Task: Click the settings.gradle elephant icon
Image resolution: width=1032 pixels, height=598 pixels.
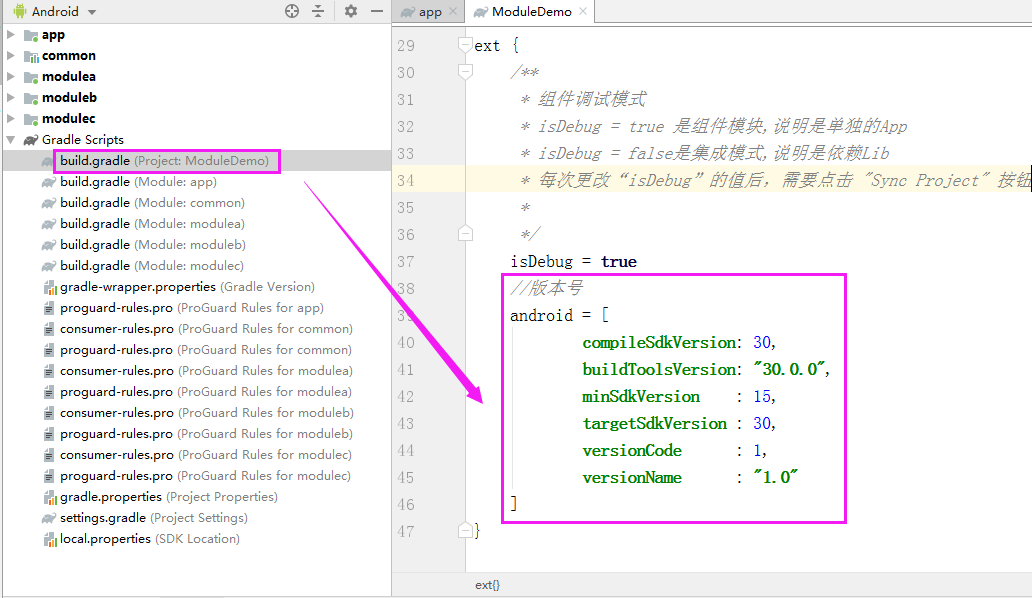Action: [x=49, y=518]
